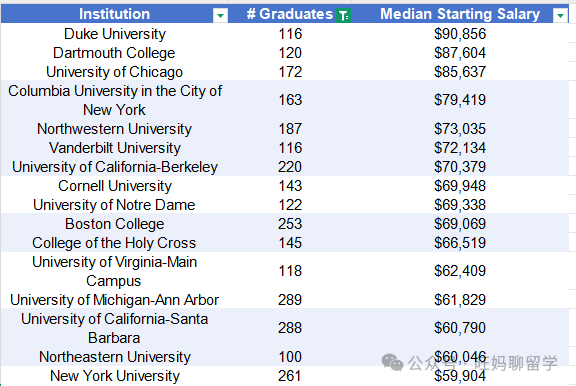Click the New York University cell
This screenshot has width=576, height=386.
[115, 376]
